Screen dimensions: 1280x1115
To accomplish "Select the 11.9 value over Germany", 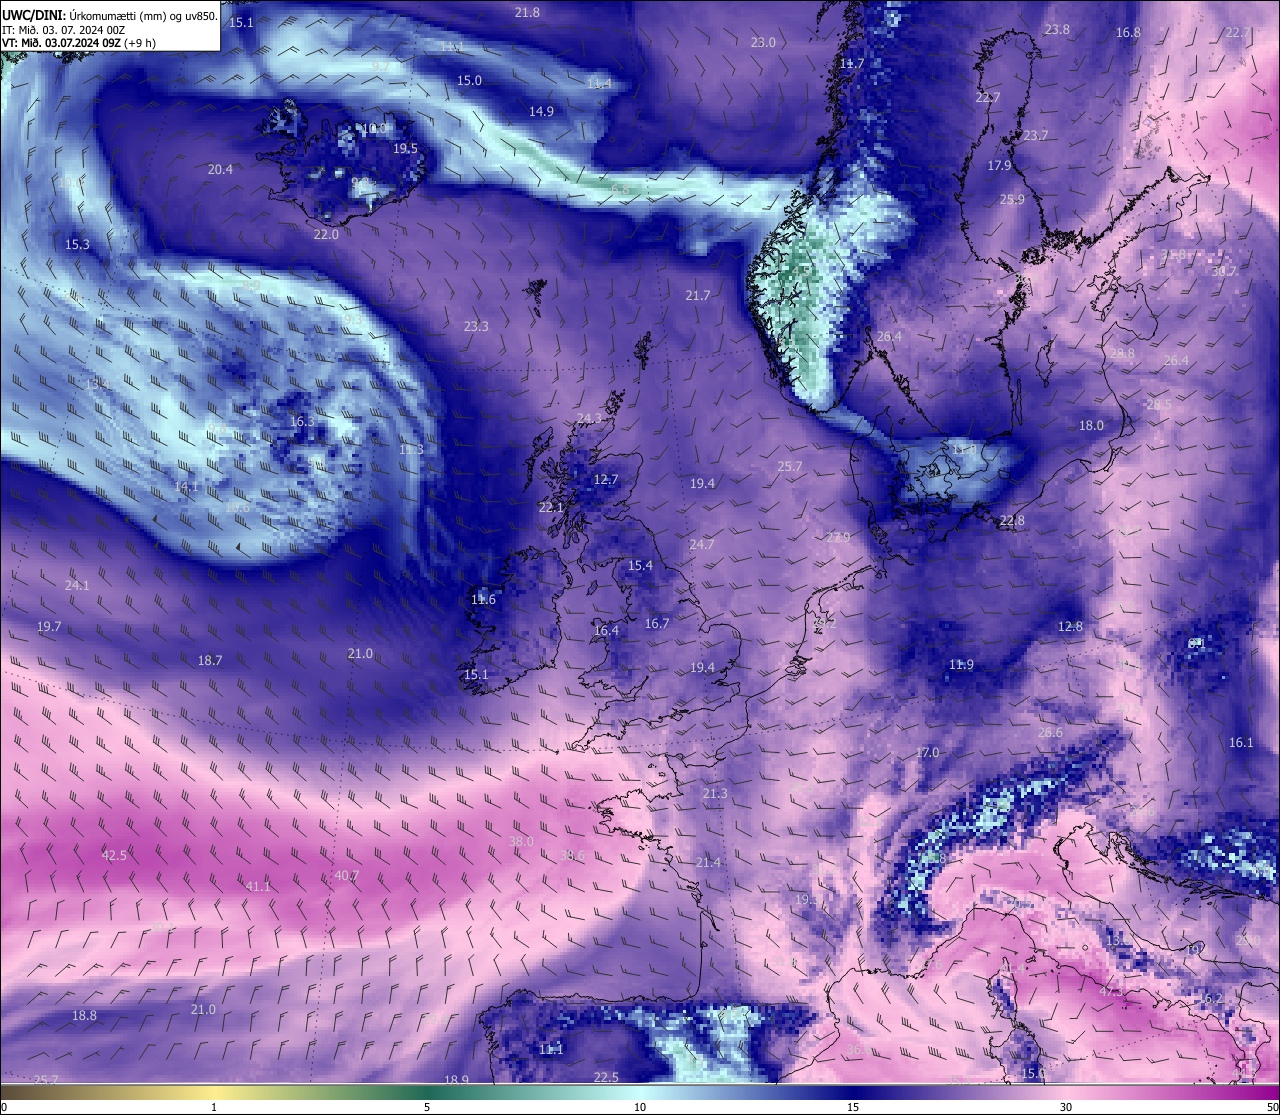I will pos(961,664).
